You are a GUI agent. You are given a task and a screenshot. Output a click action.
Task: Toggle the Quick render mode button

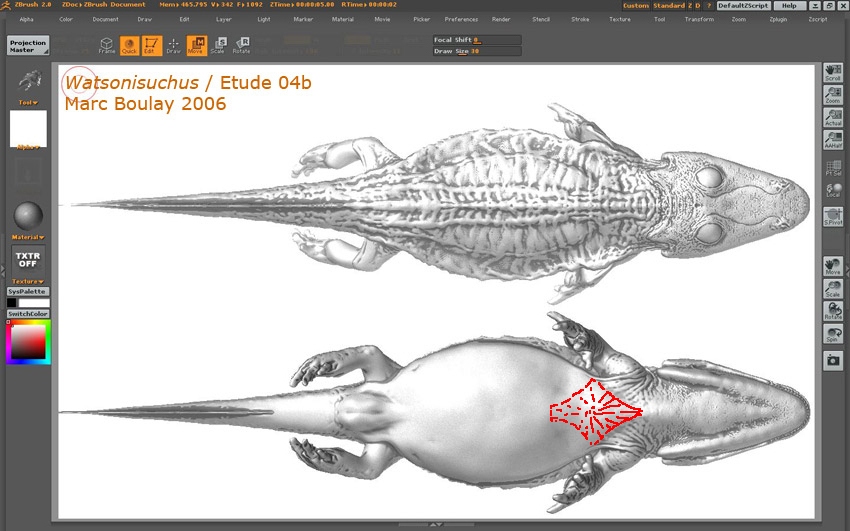click(129, 46)
